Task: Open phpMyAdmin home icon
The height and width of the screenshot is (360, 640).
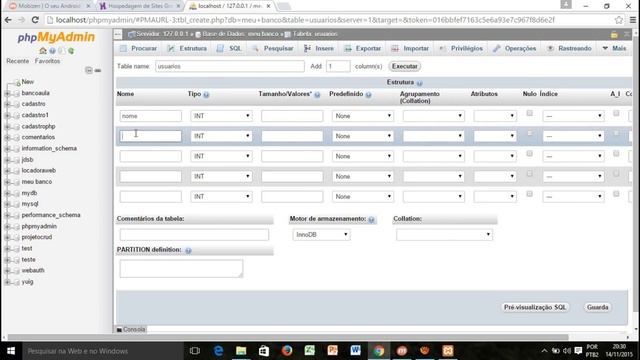Action: [43, 51]
